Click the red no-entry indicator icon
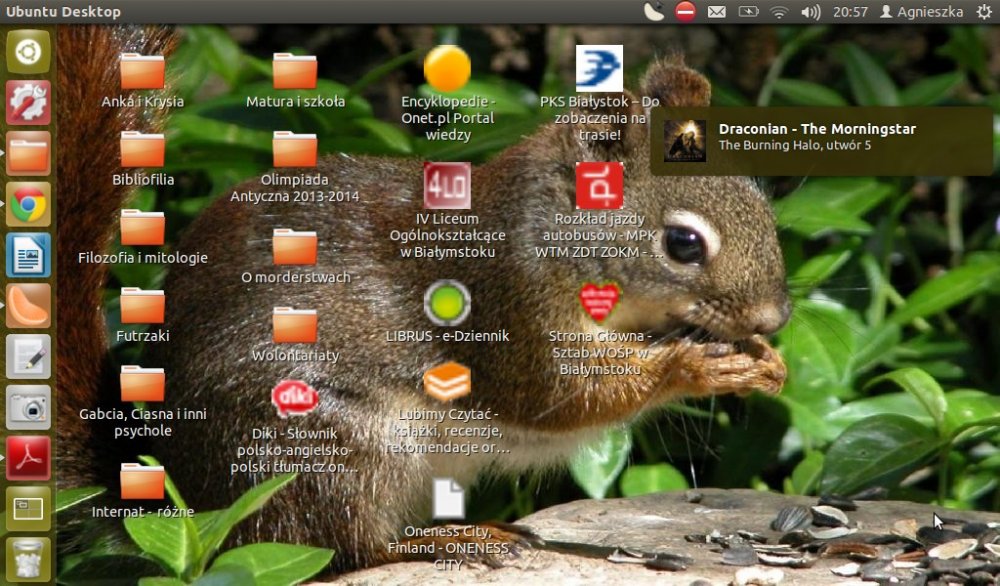This screenshot has width=1000, height=586. click(x=686, y=11)
